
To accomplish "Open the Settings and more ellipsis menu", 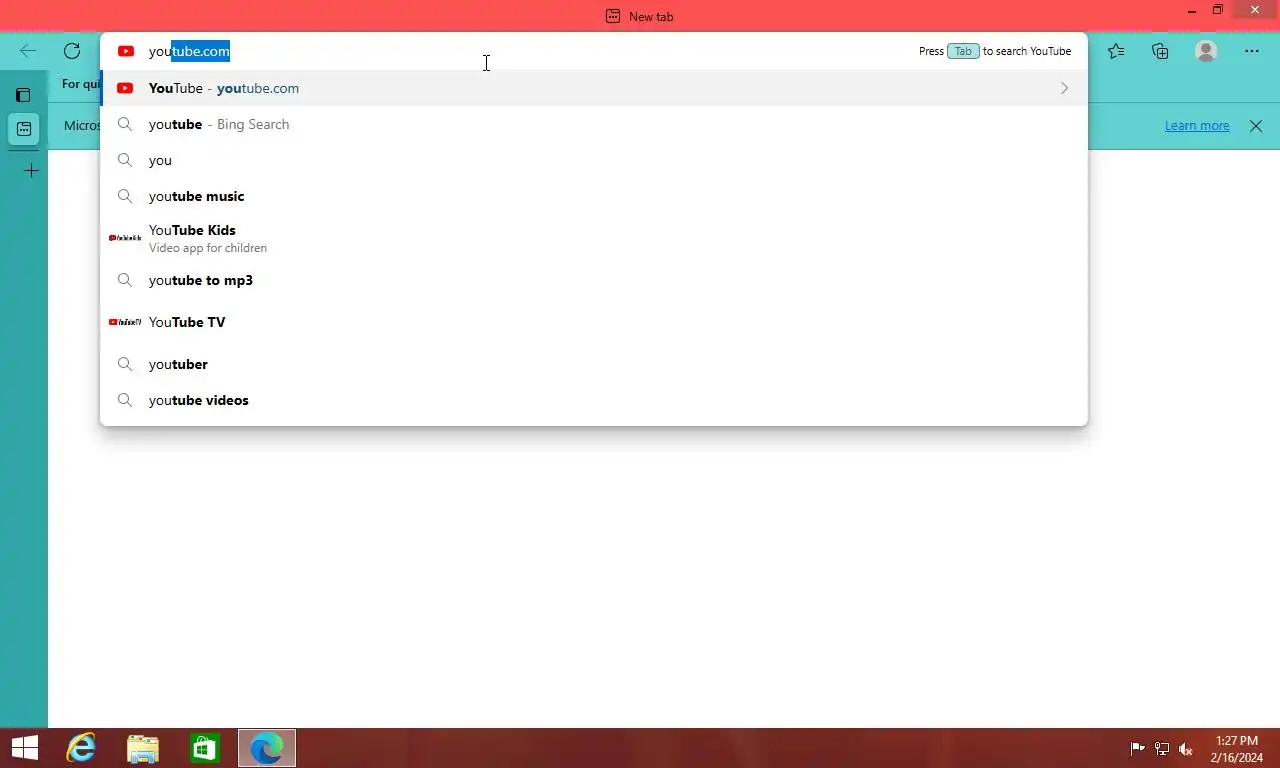I will click(1252, 51).
